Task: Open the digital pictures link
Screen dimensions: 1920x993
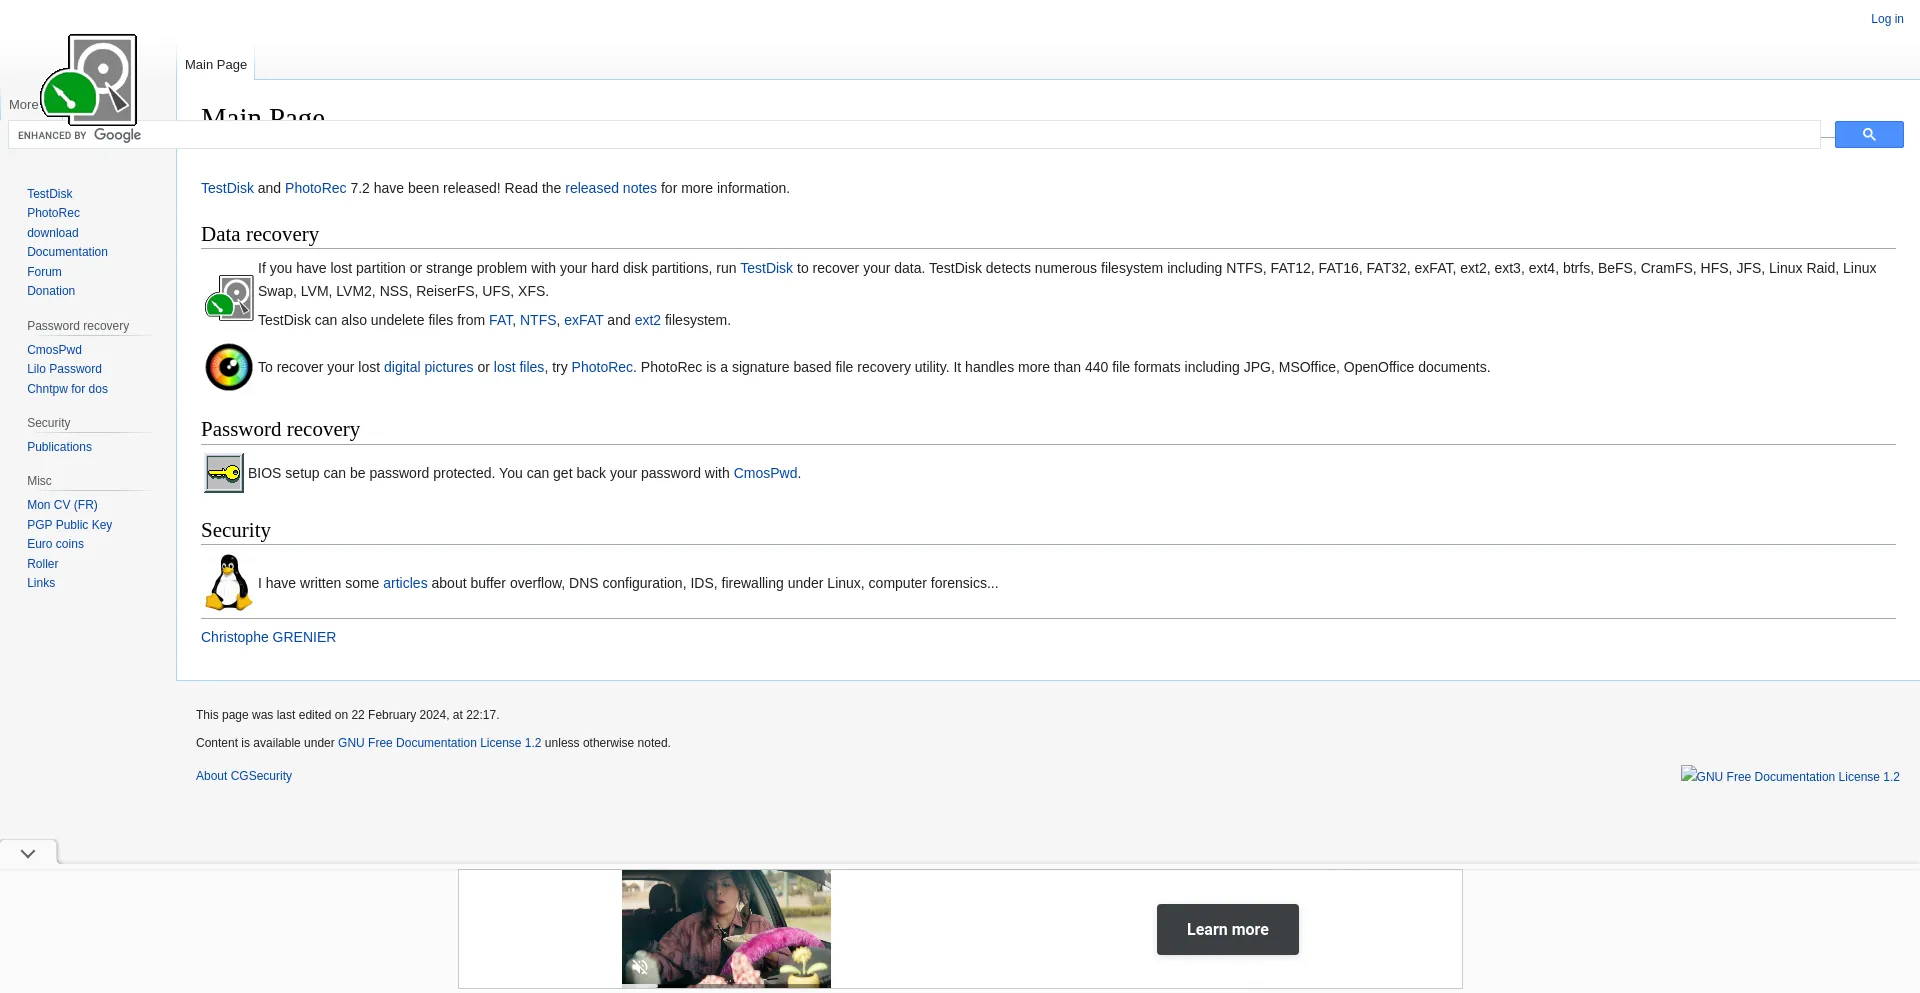Action: (428, 367)
